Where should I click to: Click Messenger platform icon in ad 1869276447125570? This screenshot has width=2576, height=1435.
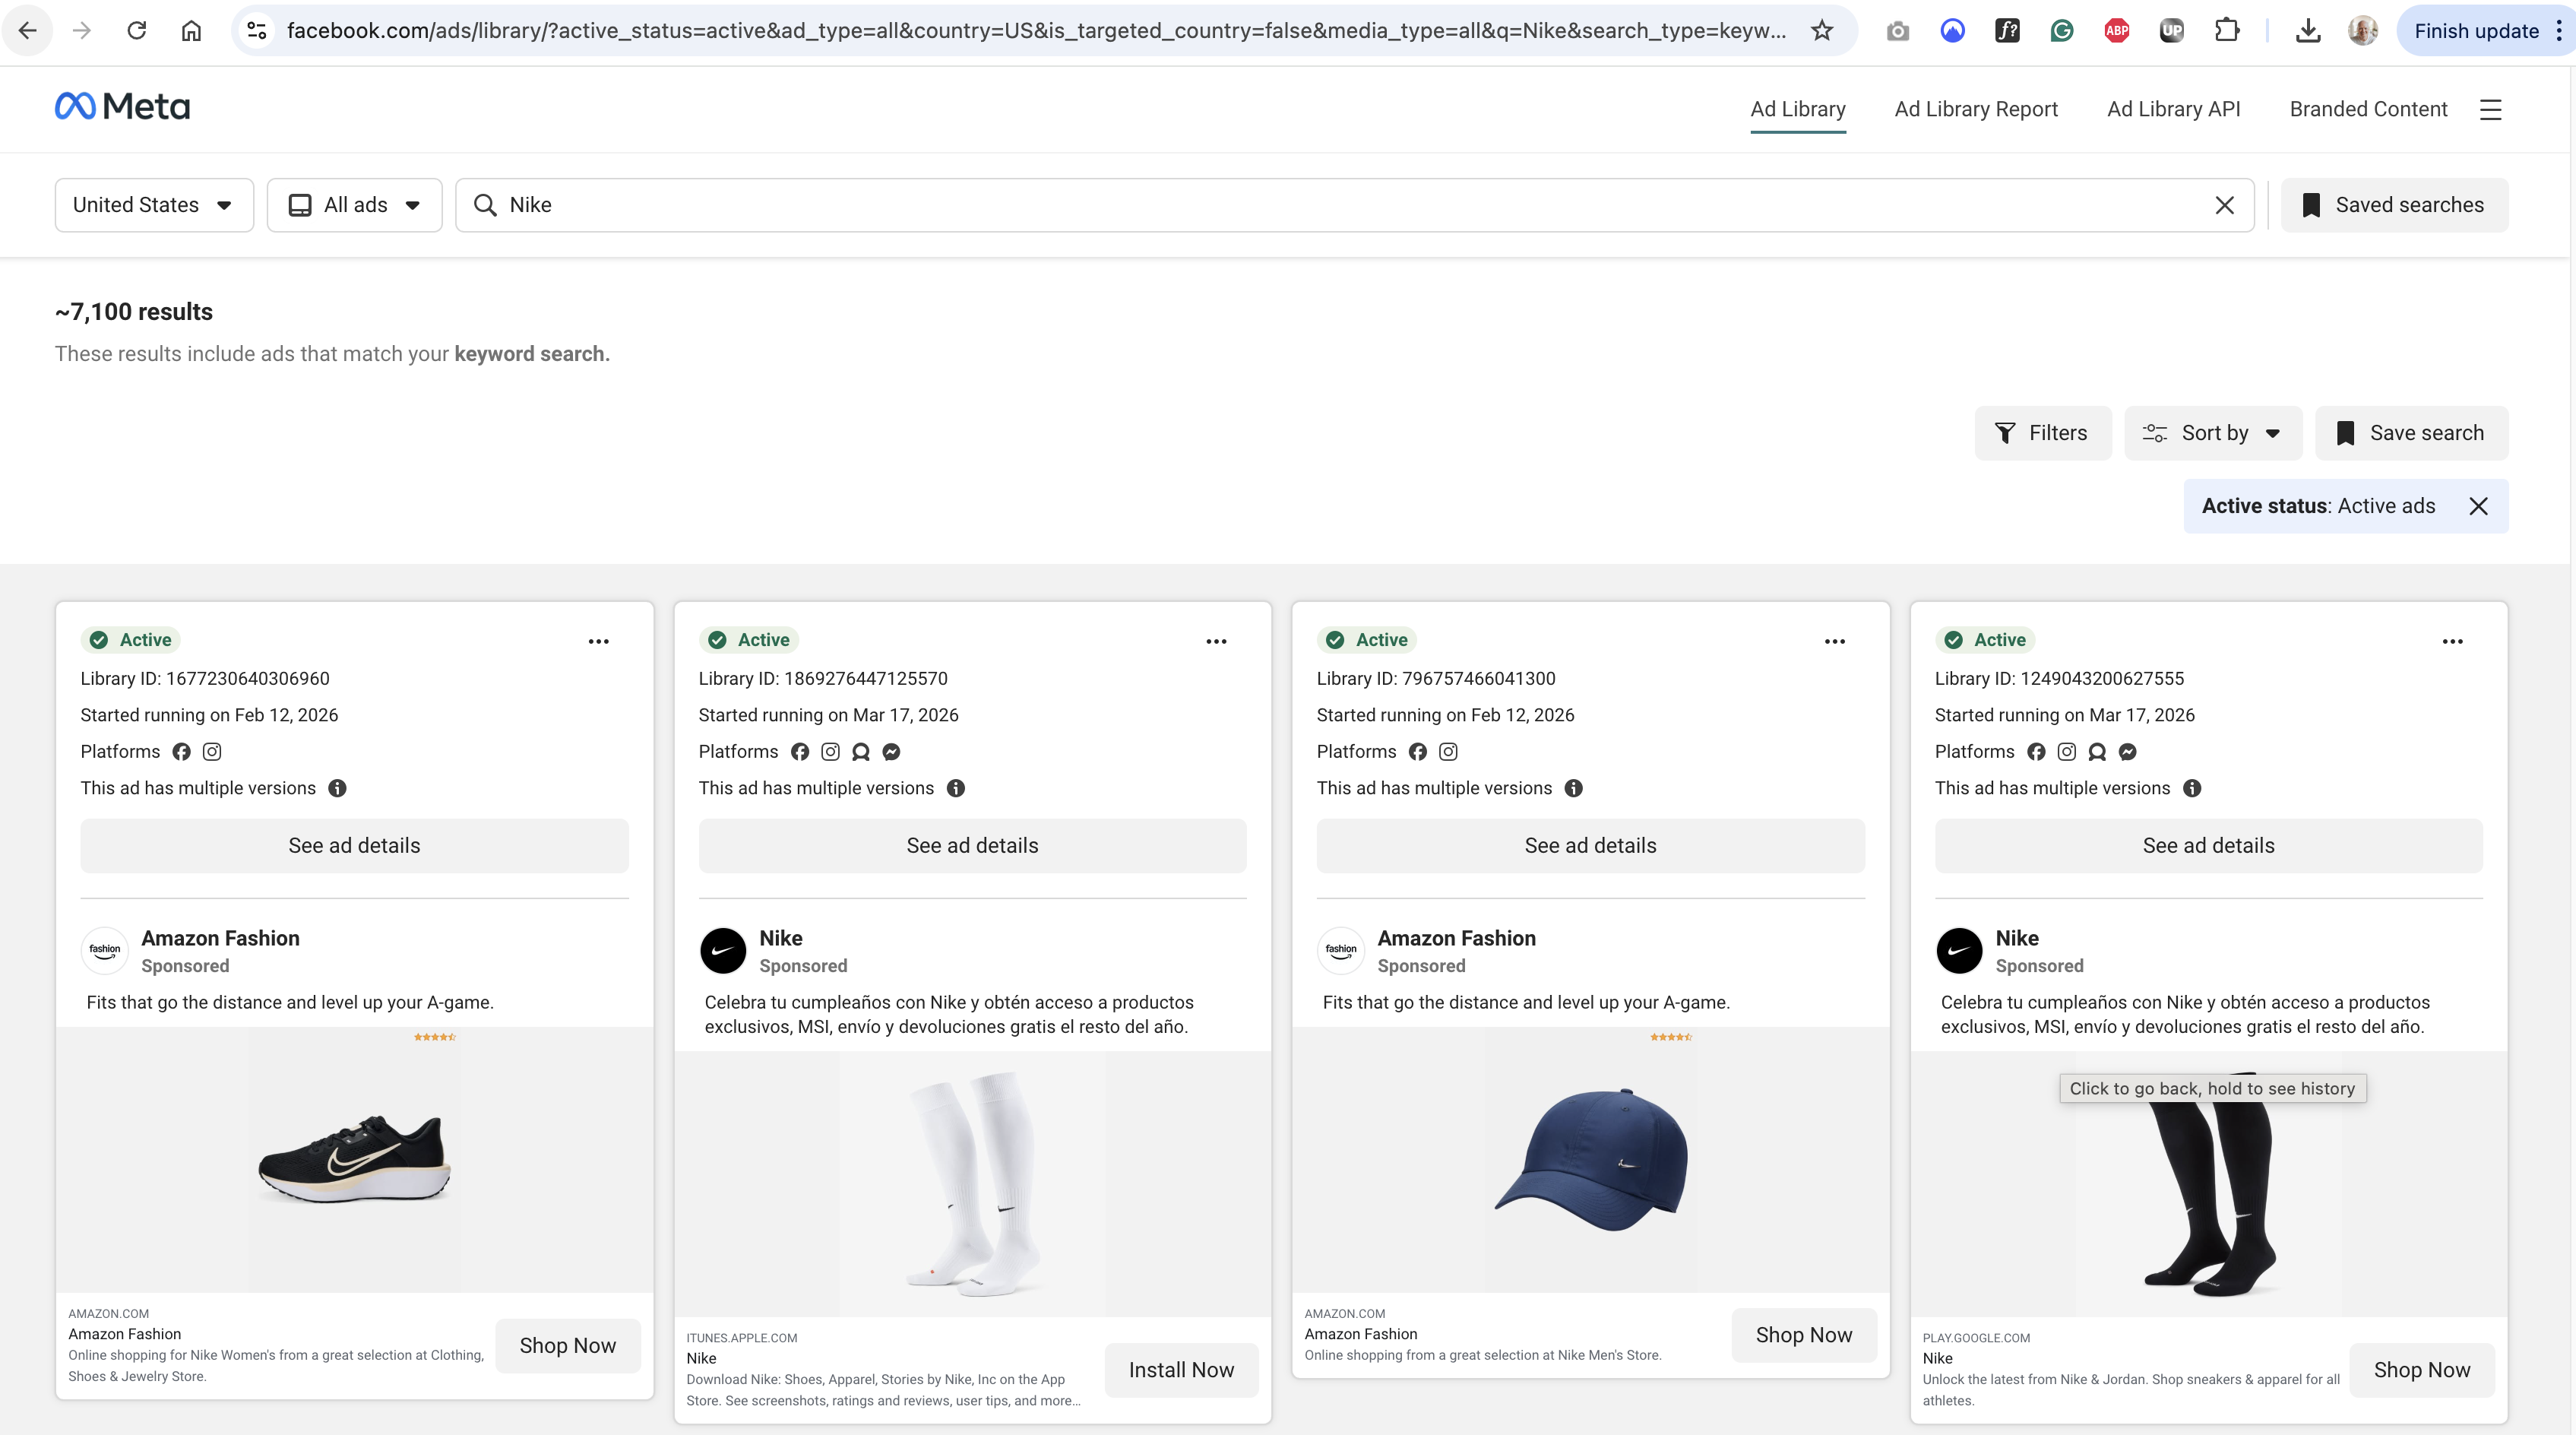click(891, 752)
